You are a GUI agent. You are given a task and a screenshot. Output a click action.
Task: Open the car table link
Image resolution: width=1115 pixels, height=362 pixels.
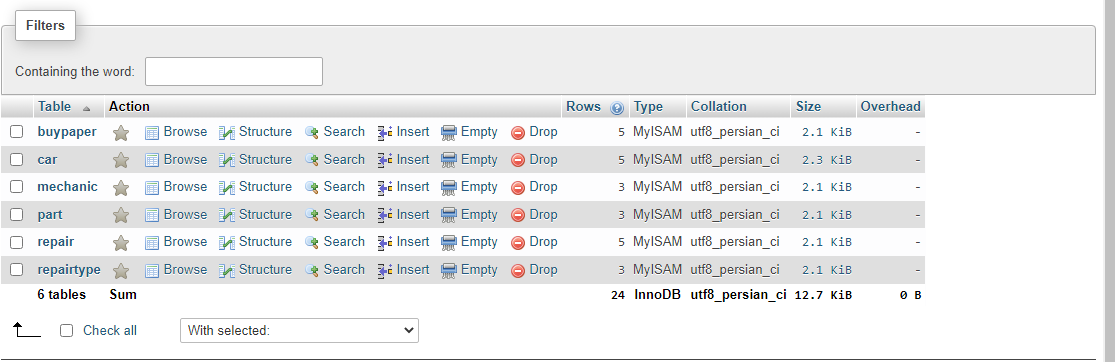pos(48,159)
